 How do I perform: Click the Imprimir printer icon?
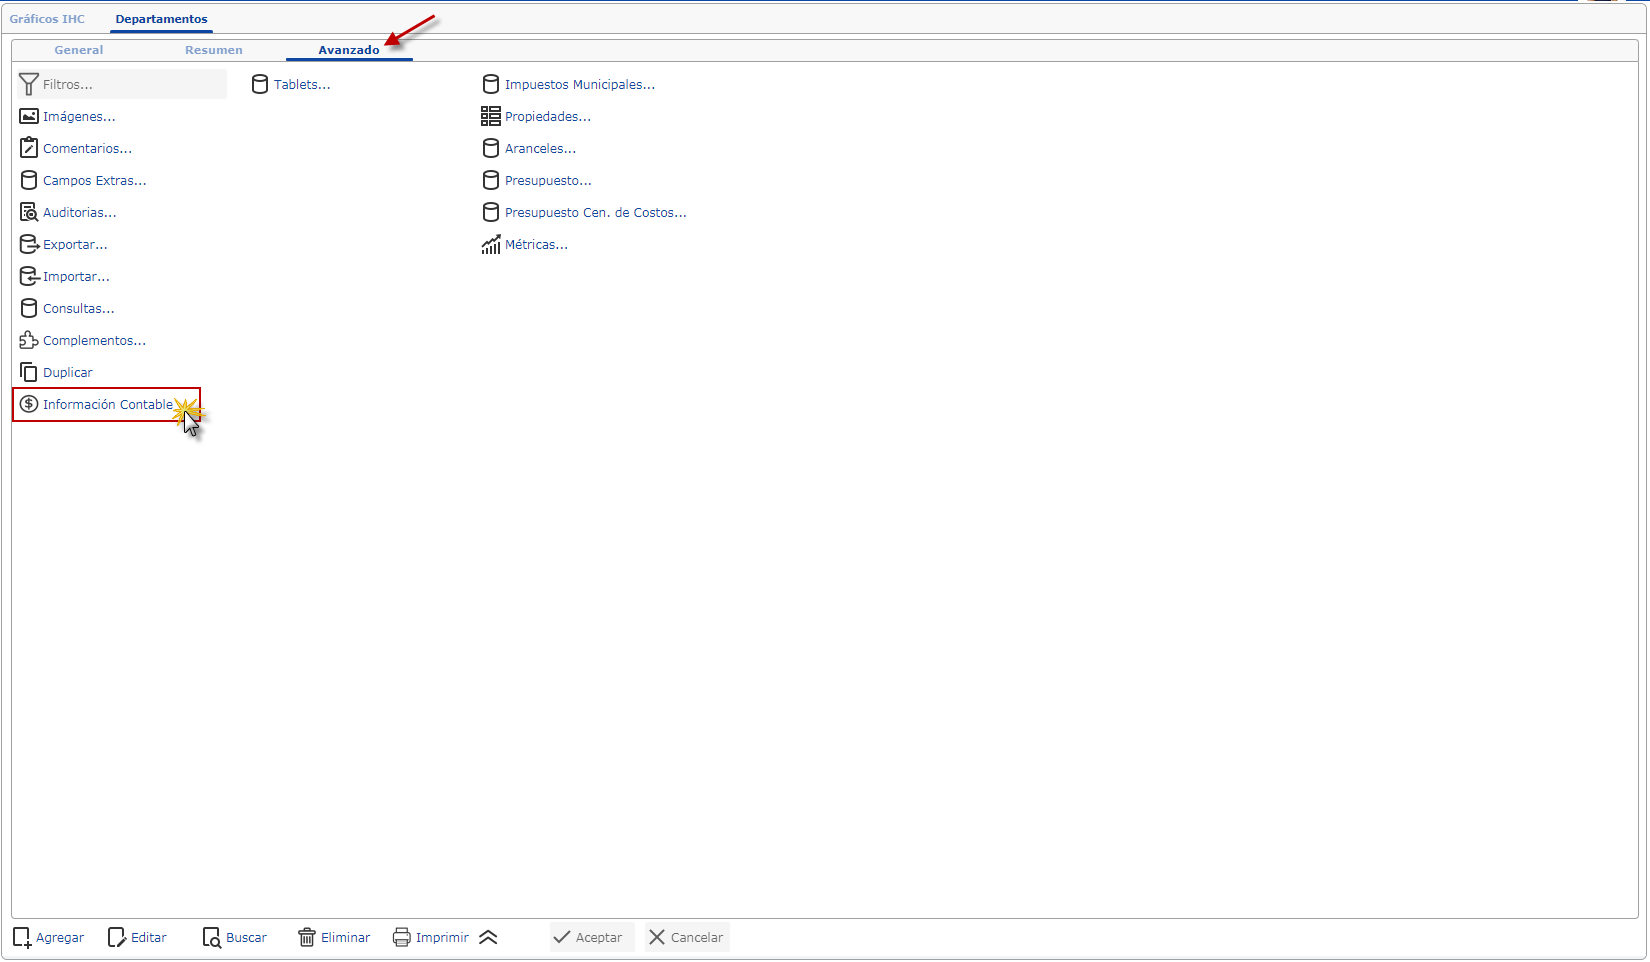click(x=402, y=938)
